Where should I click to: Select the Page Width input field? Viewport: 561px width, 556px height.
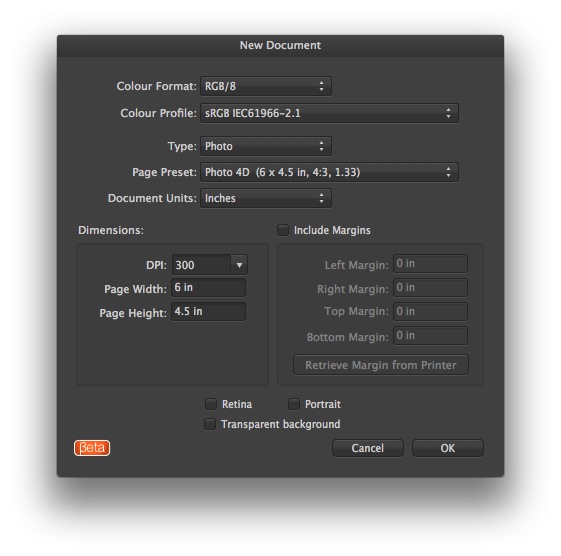pos(209,288)
